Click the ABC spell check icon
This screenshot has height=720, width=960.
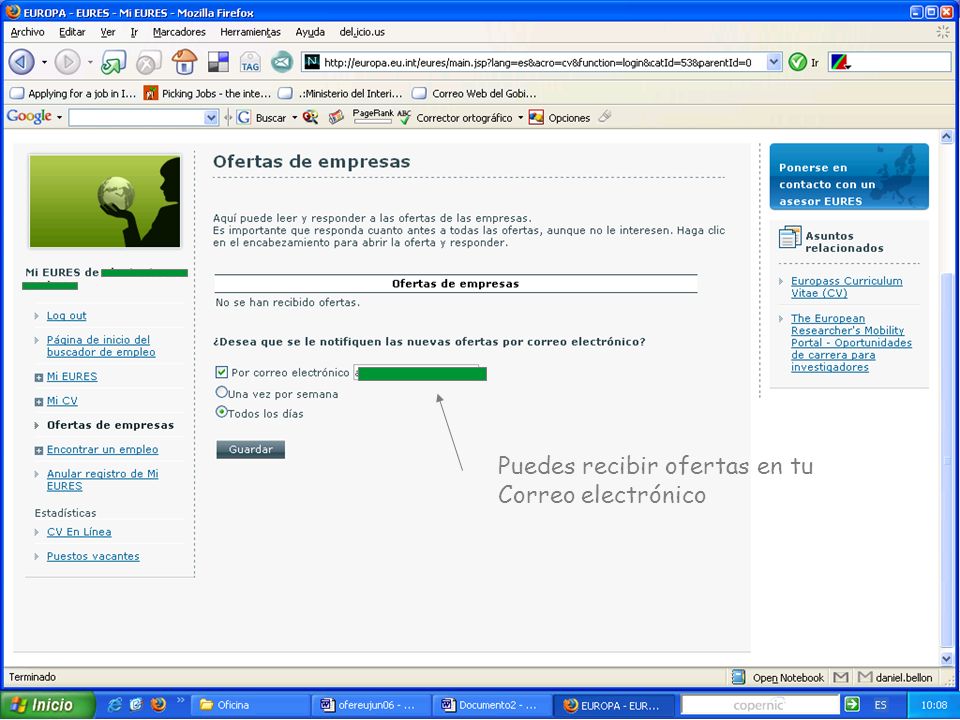[404, 116]
